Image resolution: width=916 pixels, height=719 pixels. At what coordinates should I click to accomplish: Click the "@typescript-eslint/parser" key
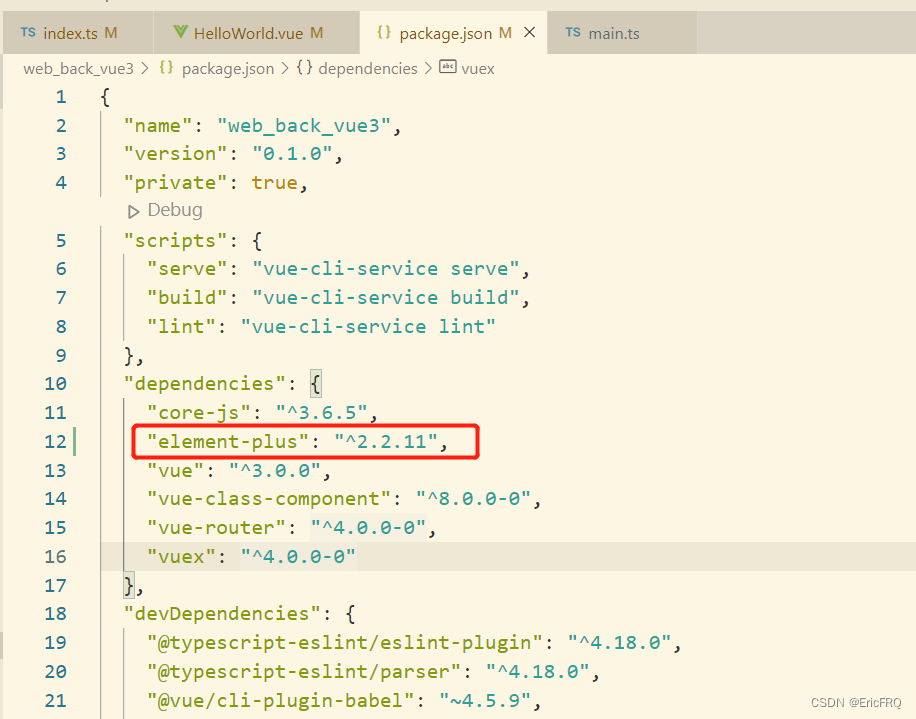coord(304,672)
